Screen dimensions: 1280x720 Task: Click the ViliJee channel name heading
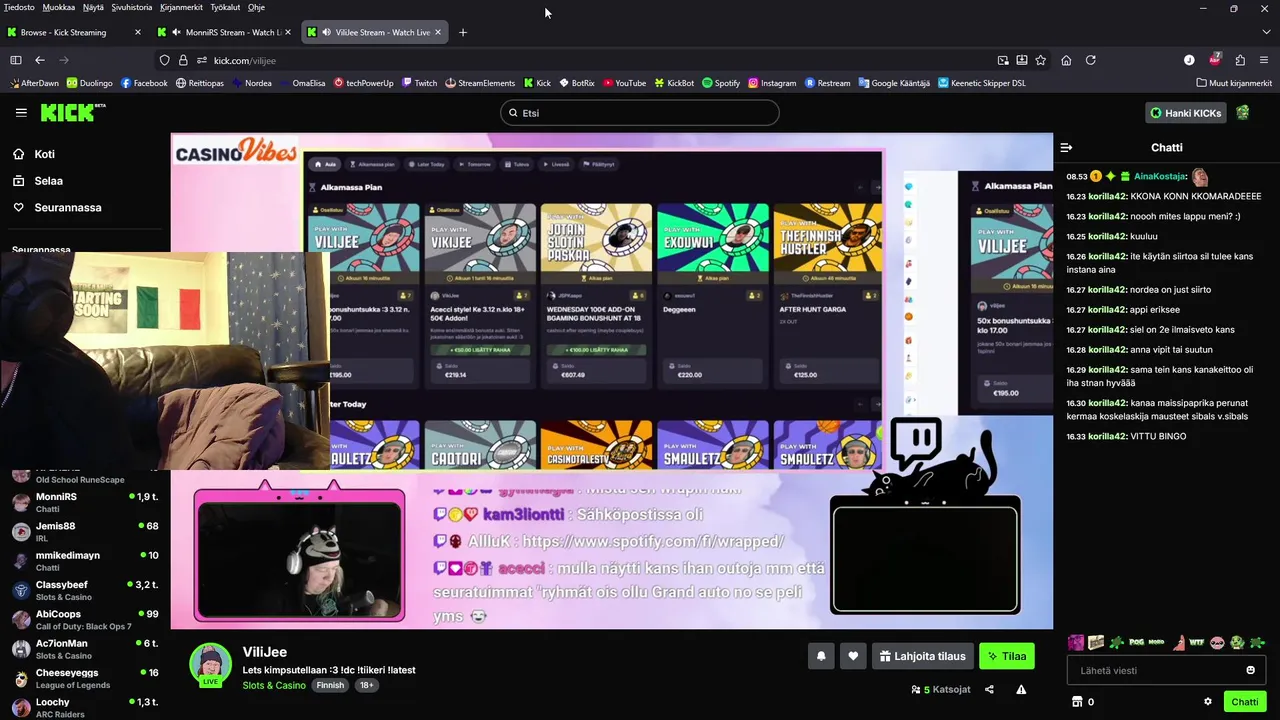[264, 652]
